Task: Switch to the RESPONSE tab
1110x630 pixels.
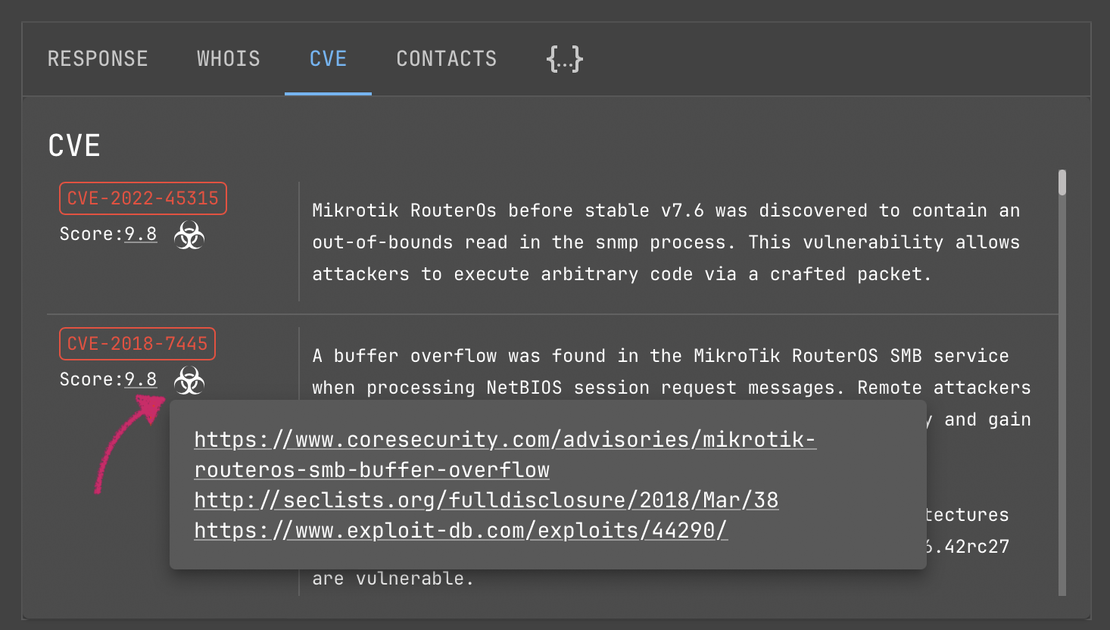Action: (97, 58)
